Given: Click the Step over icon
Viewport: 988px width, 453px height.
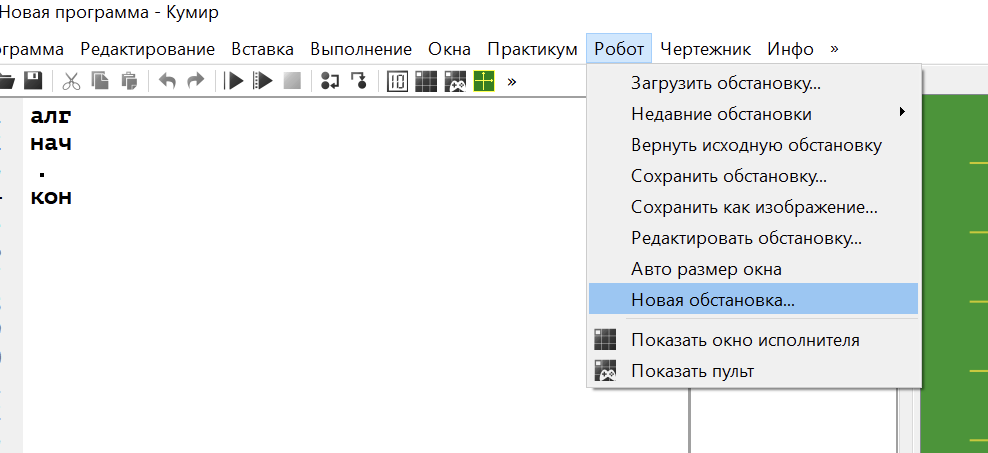Looking at the screenshot, I should click(330, 81).
